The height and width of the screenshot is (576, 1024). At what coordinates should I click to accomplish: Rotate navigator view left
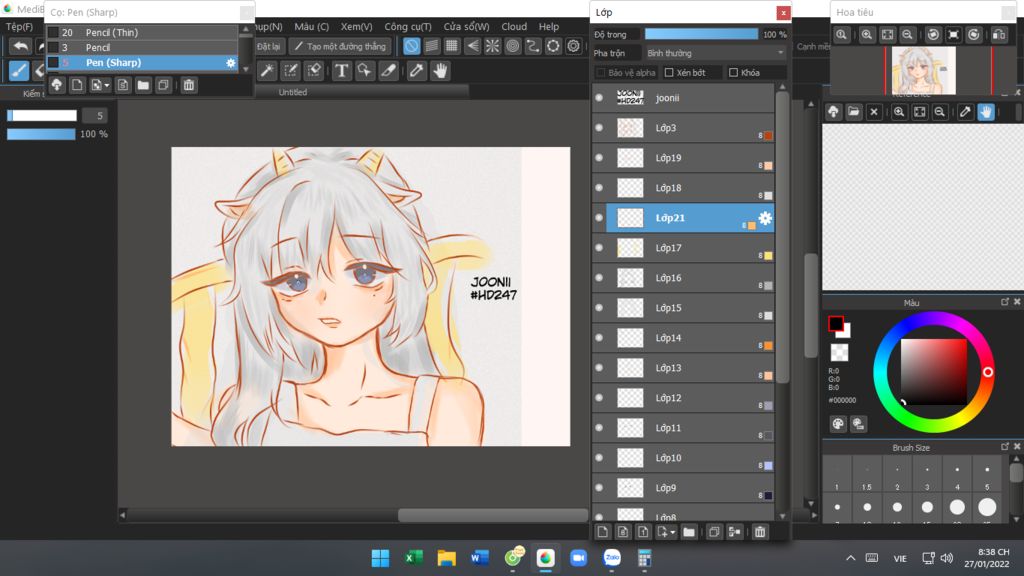click(933, 35)
